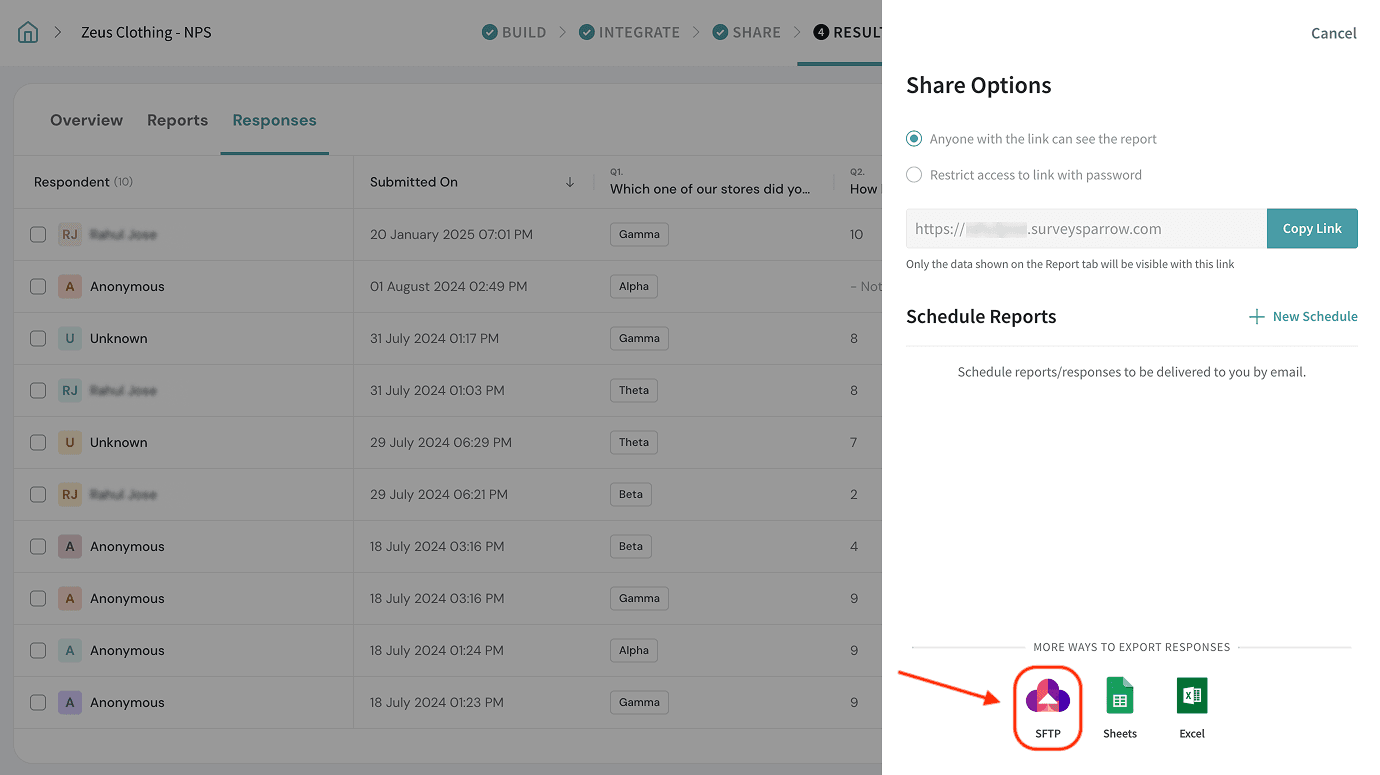Tick the checkbox for the 01 August 2024 response
This screenshot has width=1380, height=775.
click(x=38, y=287)
